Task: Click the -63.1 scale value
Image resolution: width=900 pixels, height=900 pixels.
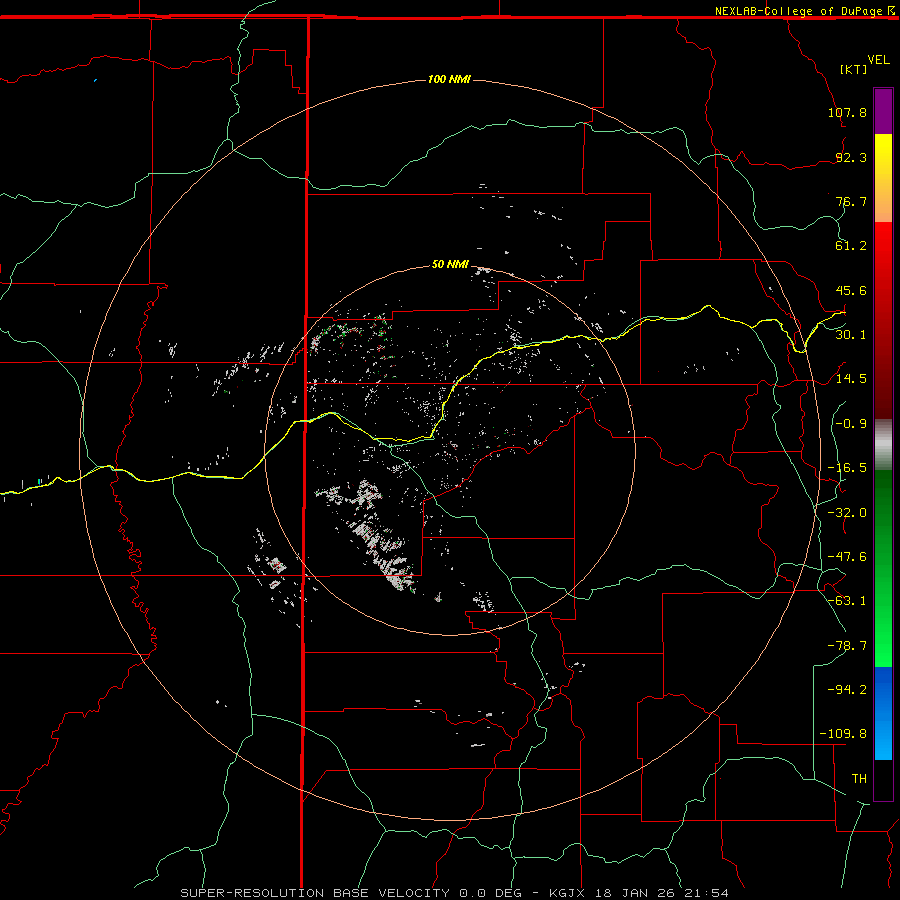Action: 847,601
